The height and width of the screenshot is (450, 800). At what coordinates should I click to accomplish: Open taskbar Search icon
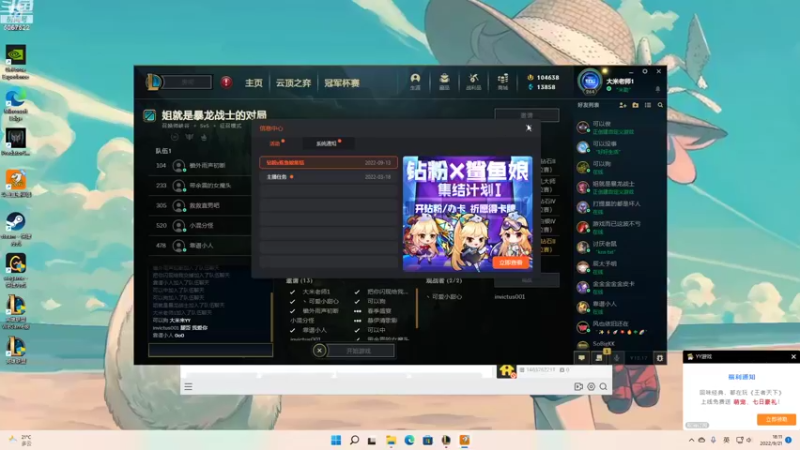click(354, 440)
